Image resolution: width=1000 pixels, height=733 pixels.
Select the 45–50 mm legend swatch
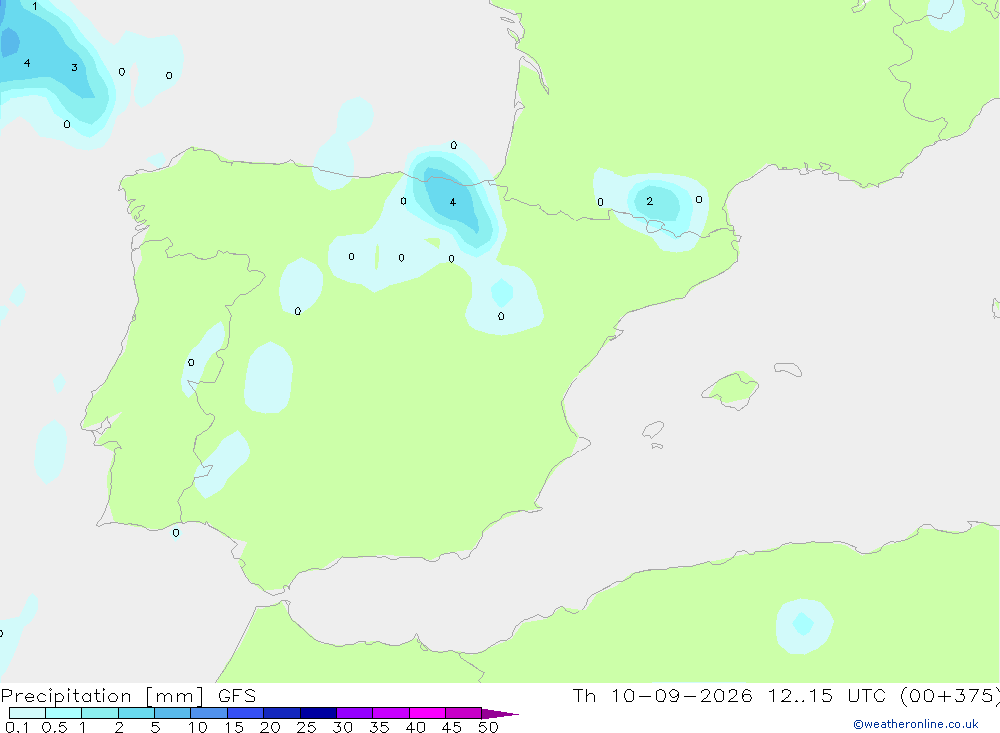[x=463, y=713]
